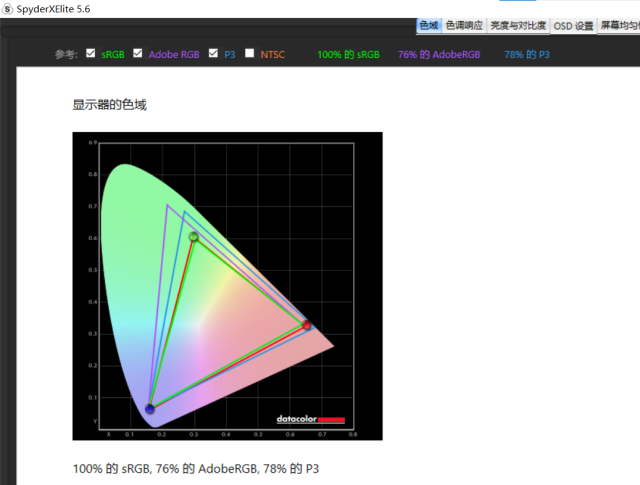Click the '参考:' label
The width and height of the screenshot is (640, 485).
[x=66, y=54]
